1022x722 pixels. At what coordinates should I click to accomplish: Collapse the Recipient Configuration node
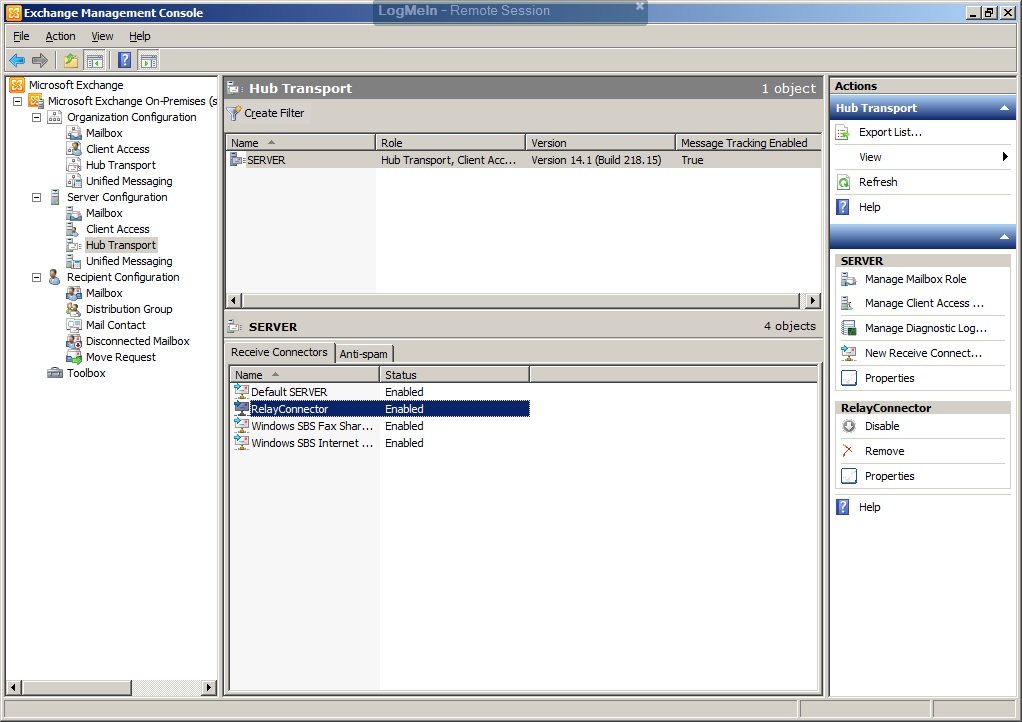coord(36,277)
